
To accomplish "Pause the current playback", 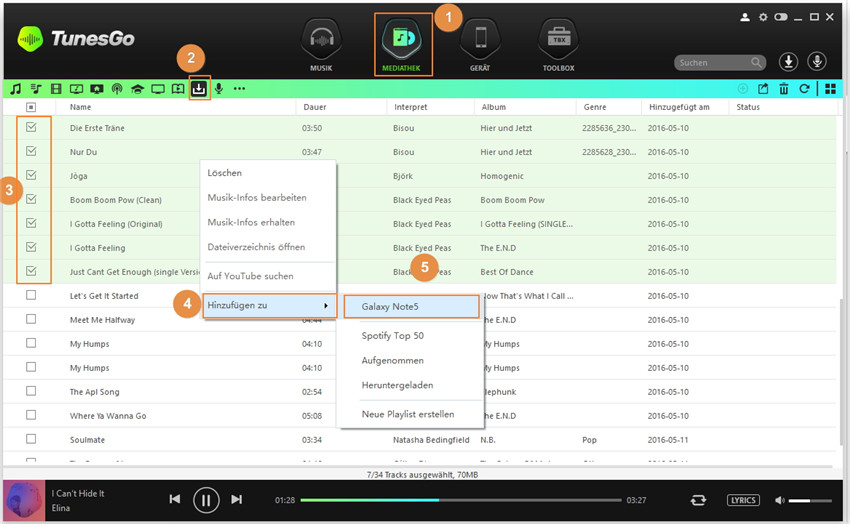I will tap(206, 500).
